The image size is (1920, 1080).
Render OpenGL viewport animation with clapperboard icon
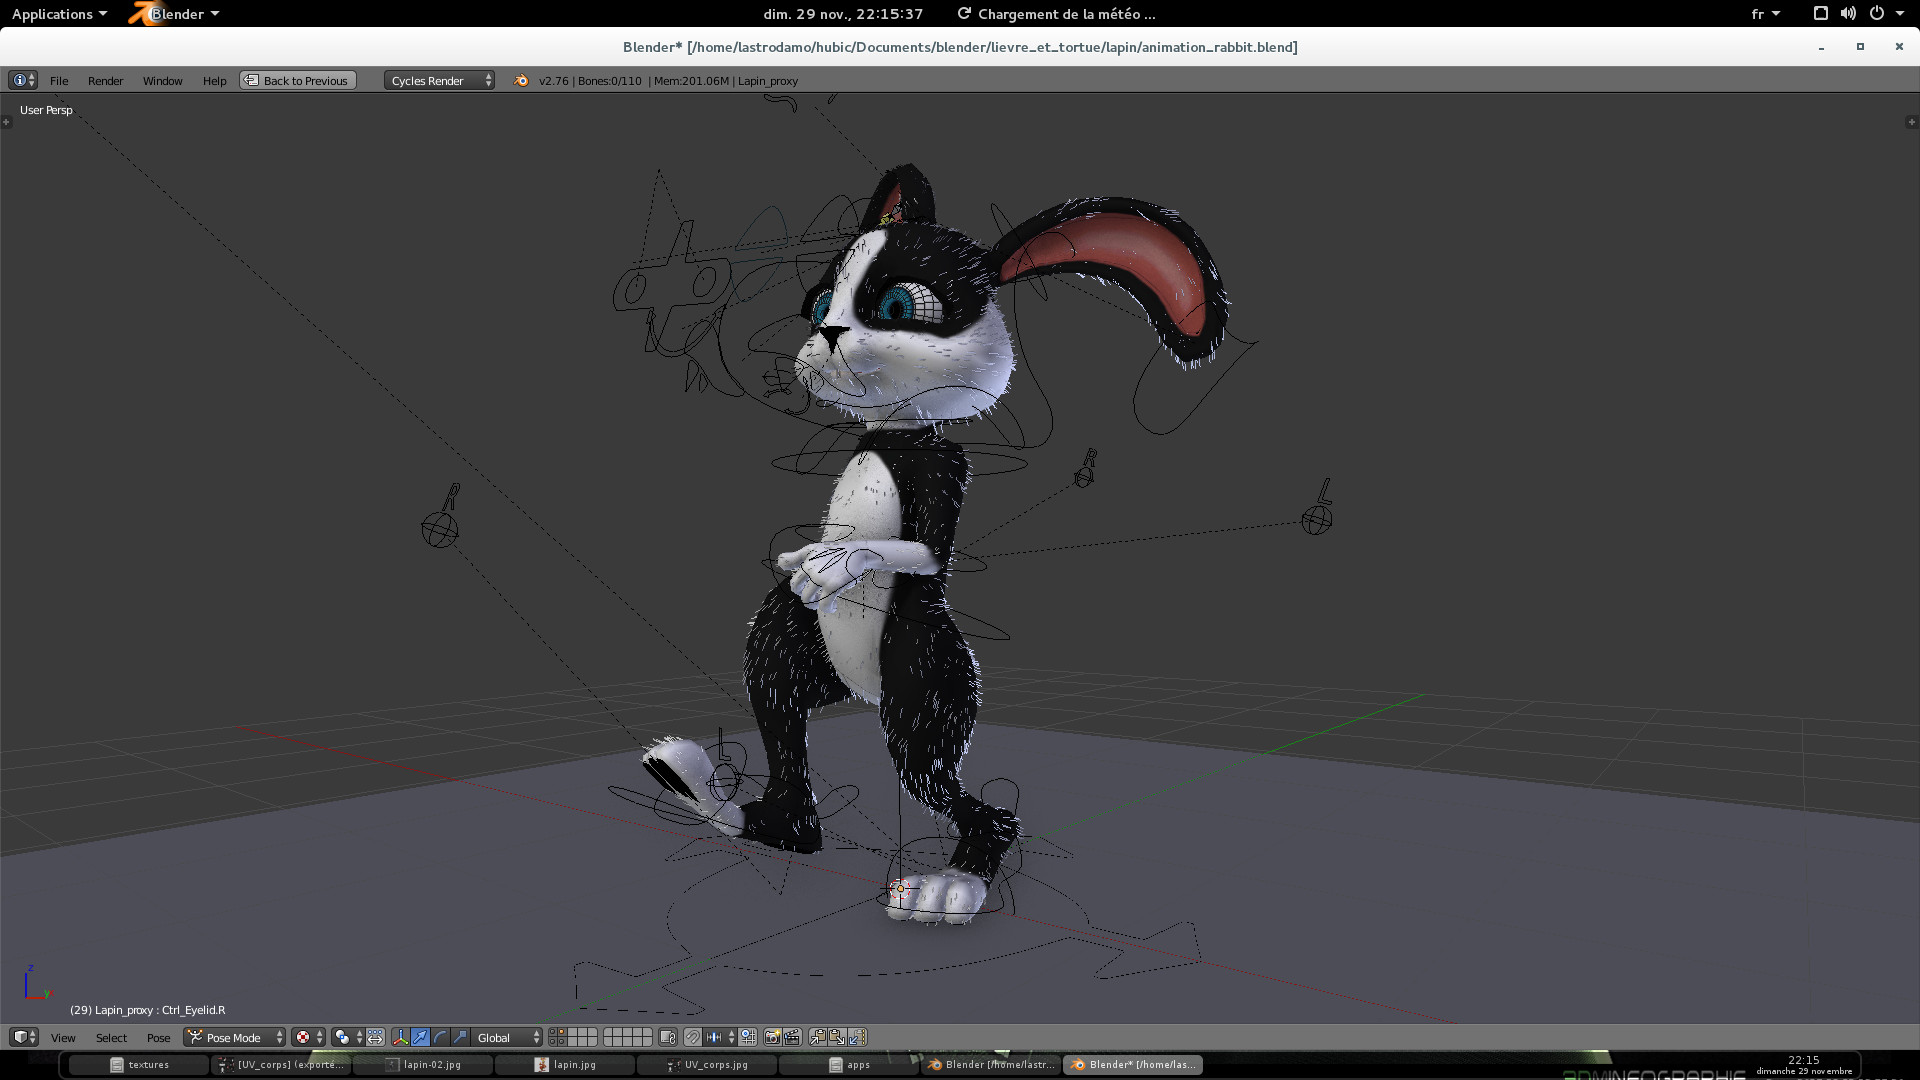pos(792,1037)
